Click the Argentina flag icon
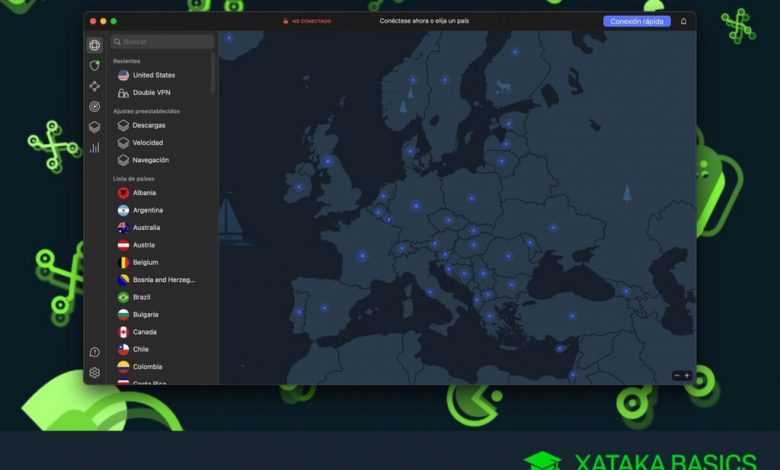The width and height of the screenshot is (780, 470). [123, 210]
